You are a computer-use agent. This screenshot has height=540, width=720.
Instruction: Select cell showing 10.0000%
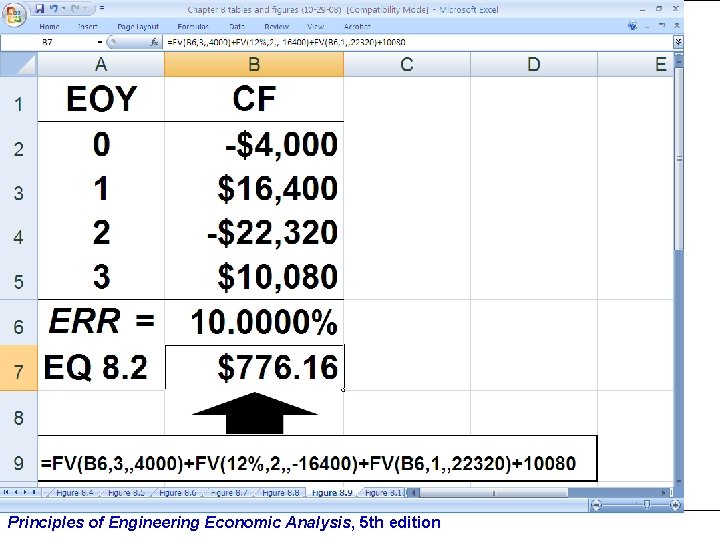tap(254, 322)
